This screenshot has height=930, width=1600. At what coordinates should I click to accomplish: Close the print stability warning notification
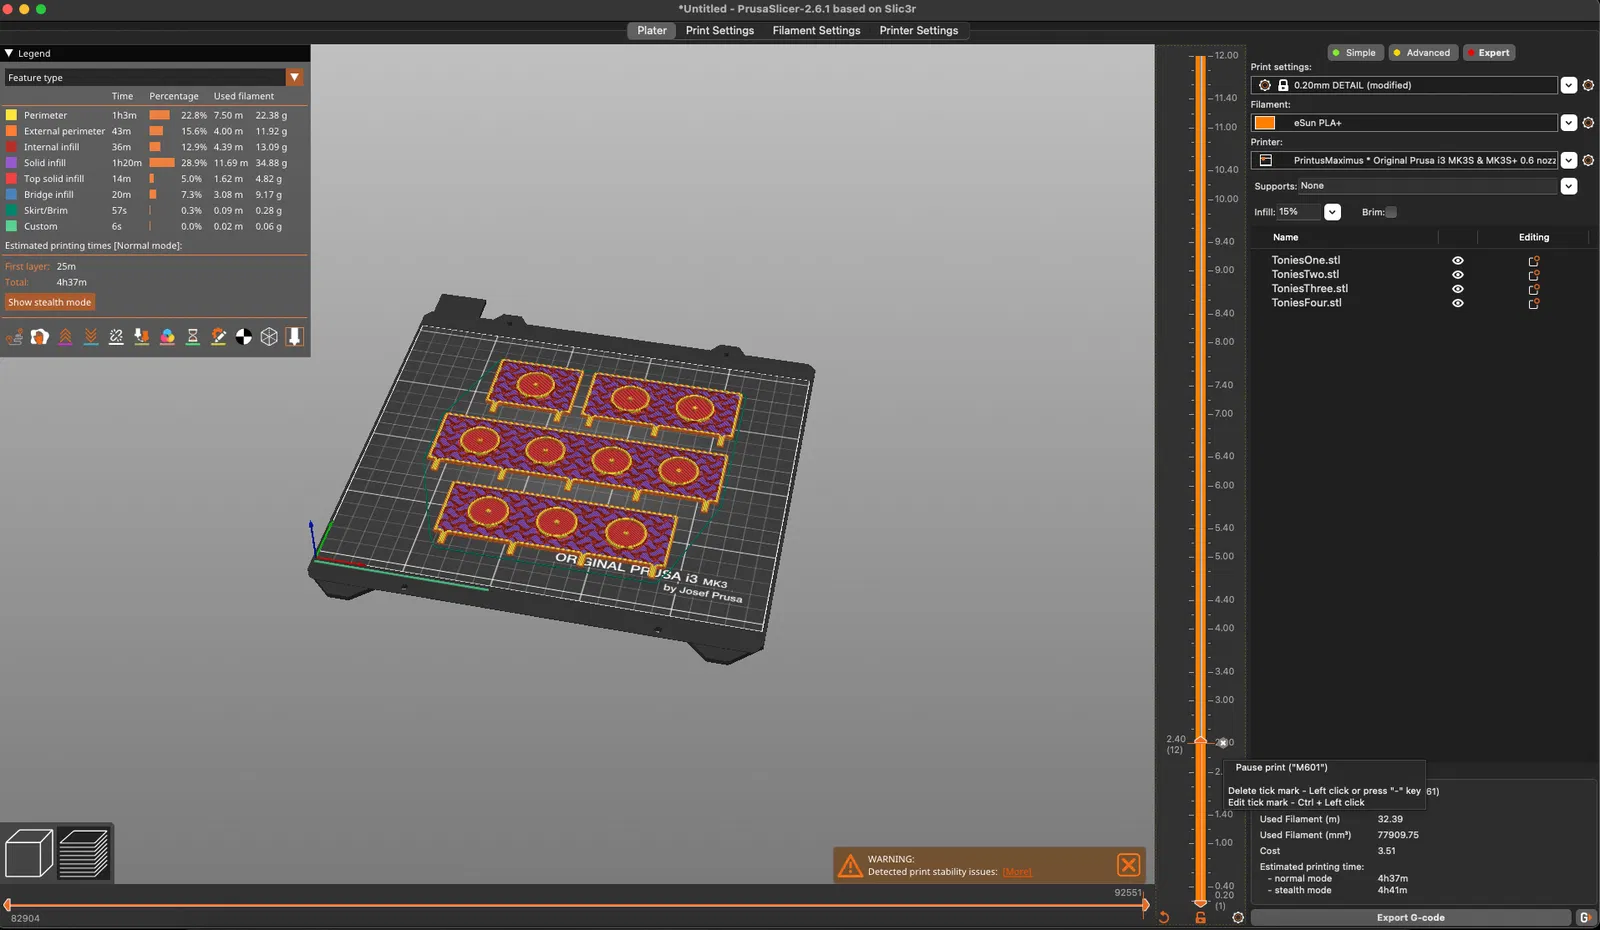click(x=1129, y=865)
